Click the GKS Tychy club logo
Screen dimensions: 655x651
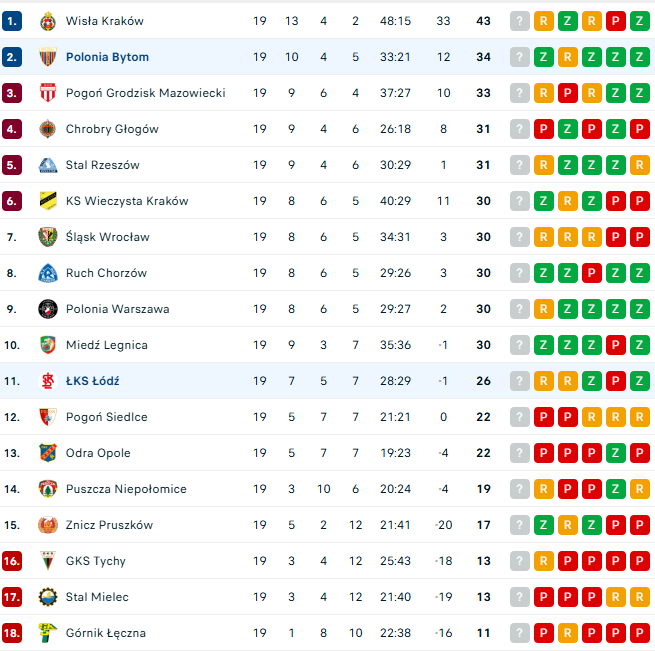coord(47,561)
